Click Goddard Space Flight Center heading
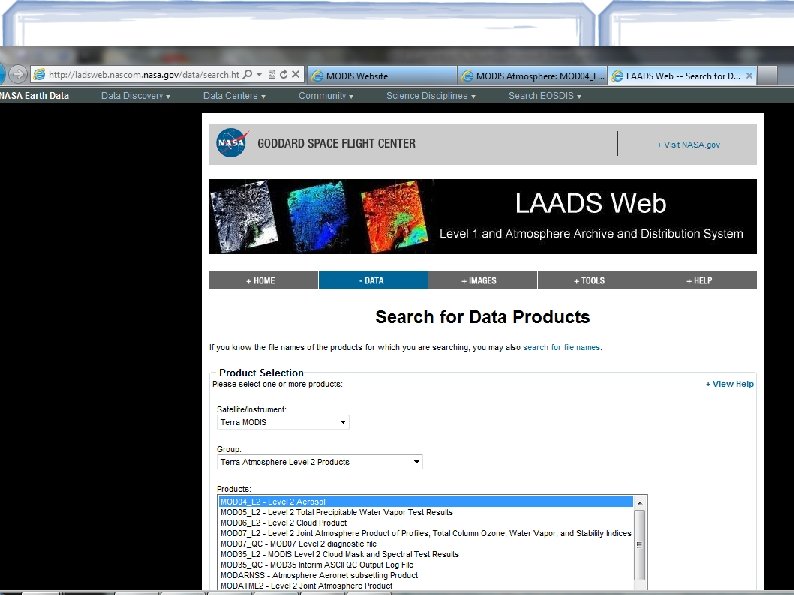794x595 pixels. click(336, 144)
